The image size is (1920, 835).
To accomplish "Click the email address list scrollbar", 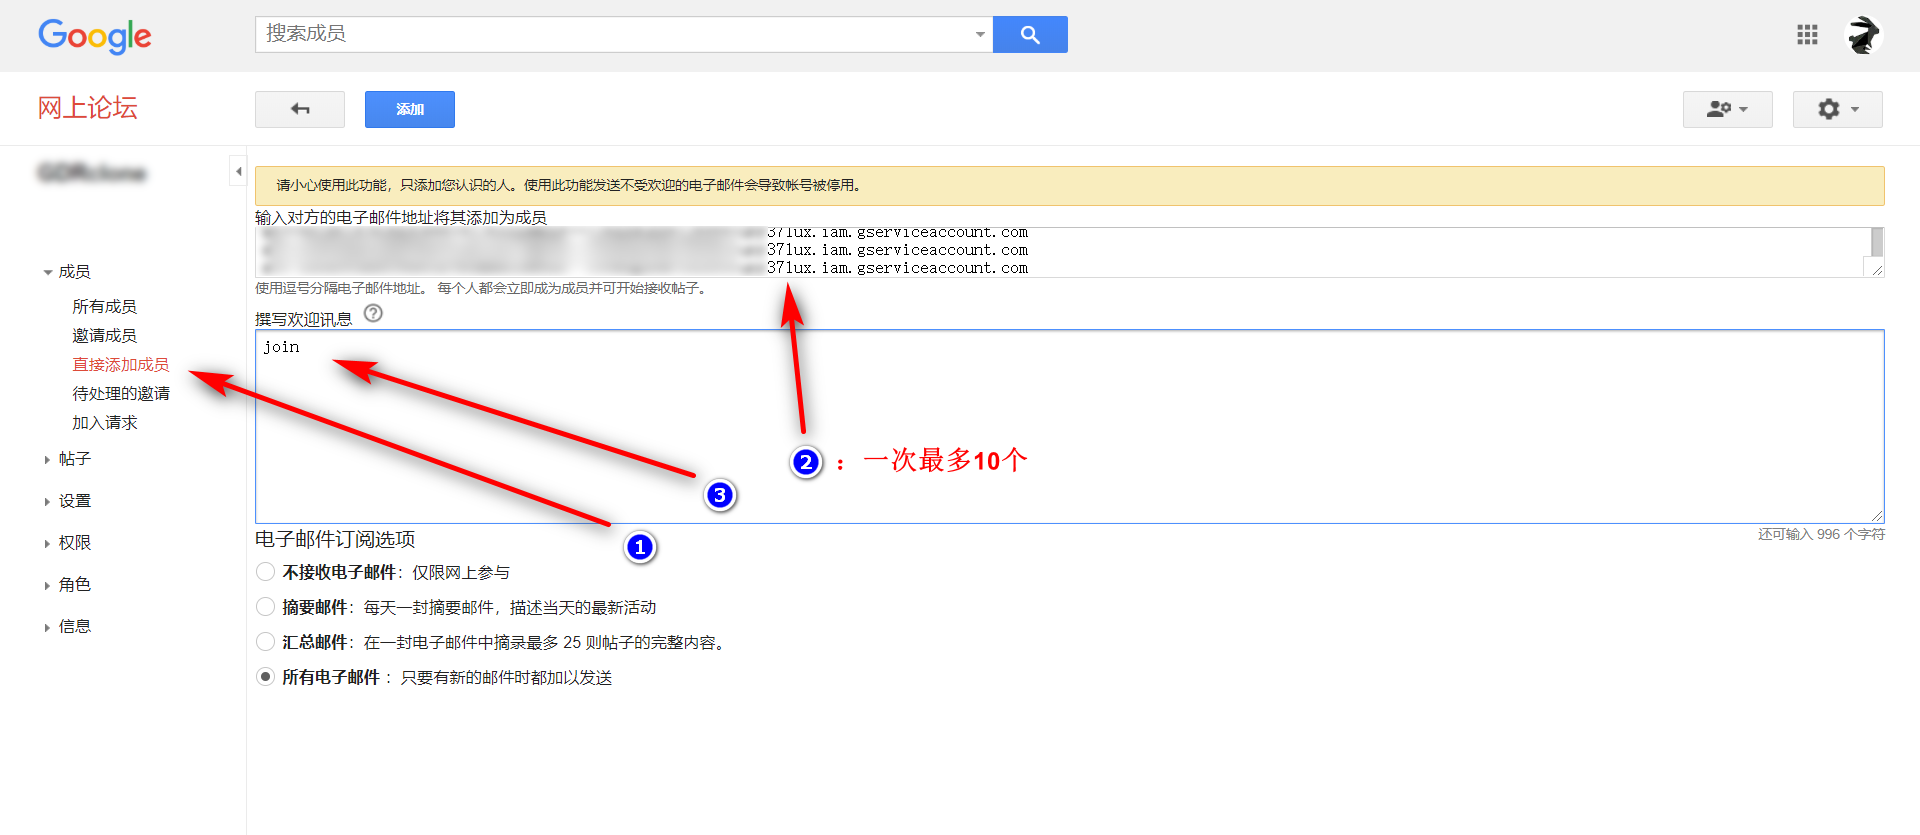I will [1877, 243].
